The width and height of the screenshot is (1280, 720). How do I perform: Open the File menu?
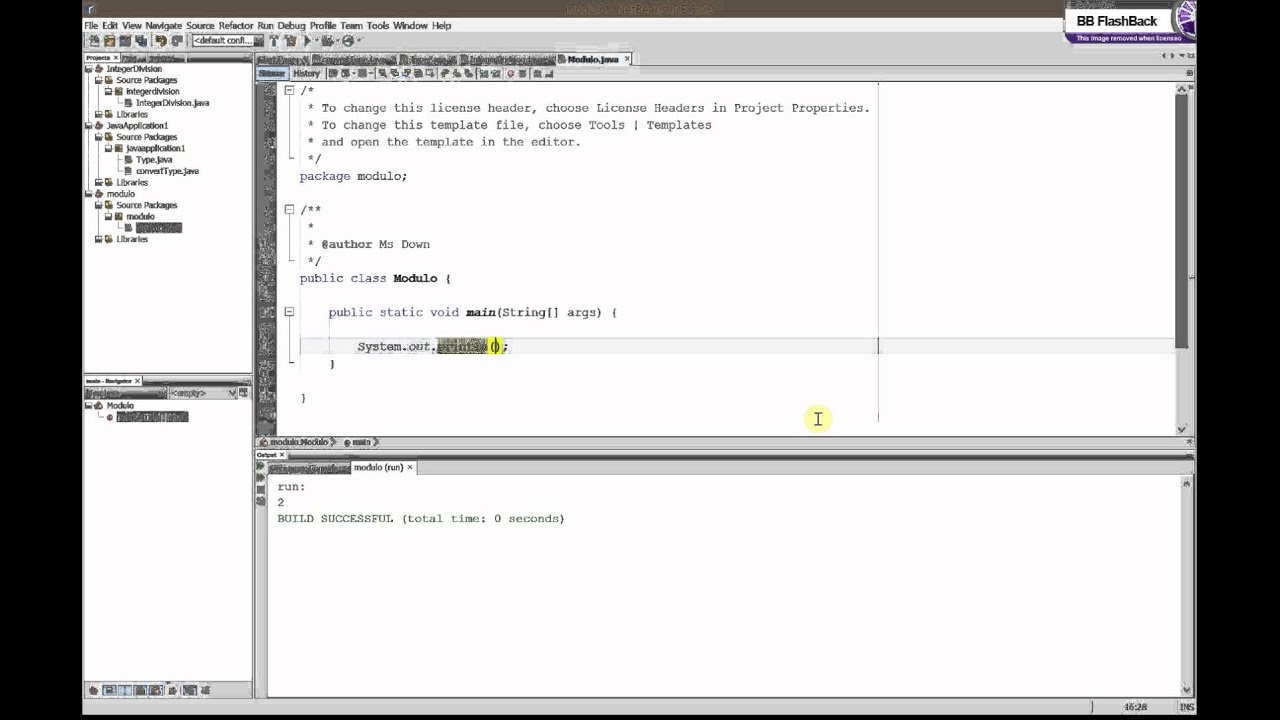coord(91,25)
